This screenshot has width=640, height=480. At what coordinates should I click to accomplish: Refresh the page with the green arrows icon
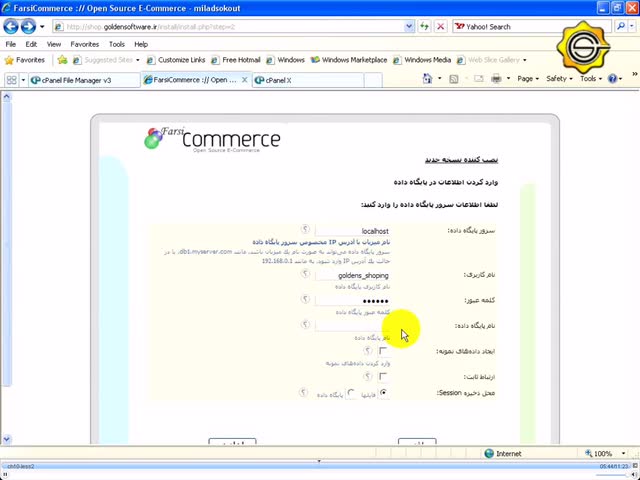click(x=424, y=27)
